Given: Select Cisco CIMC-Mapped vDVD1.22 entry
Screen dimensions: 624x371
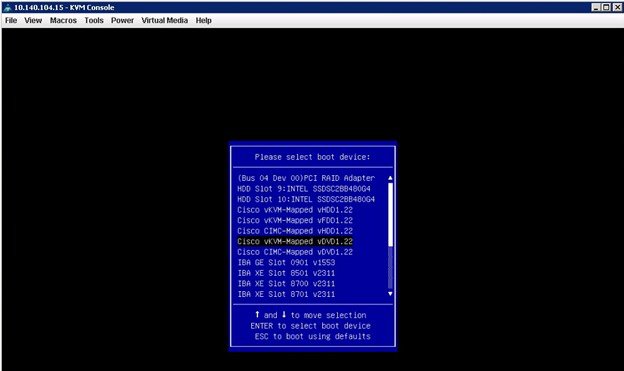Looking at the screenshot, I should point(295,252).
